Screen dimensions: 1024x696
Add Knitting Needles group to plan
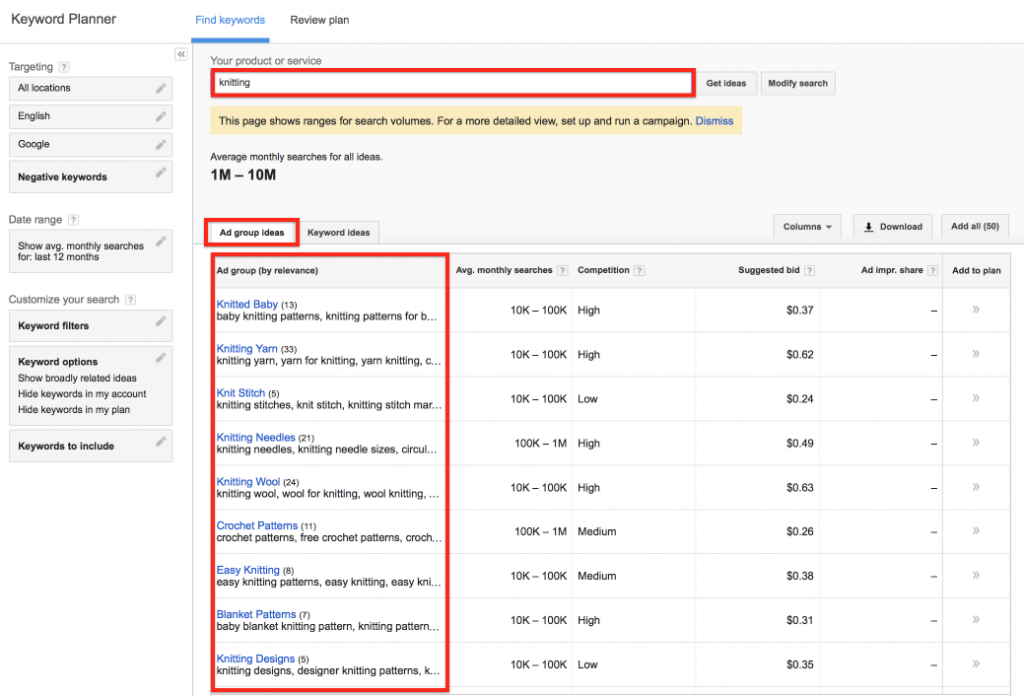pos(976,442)
